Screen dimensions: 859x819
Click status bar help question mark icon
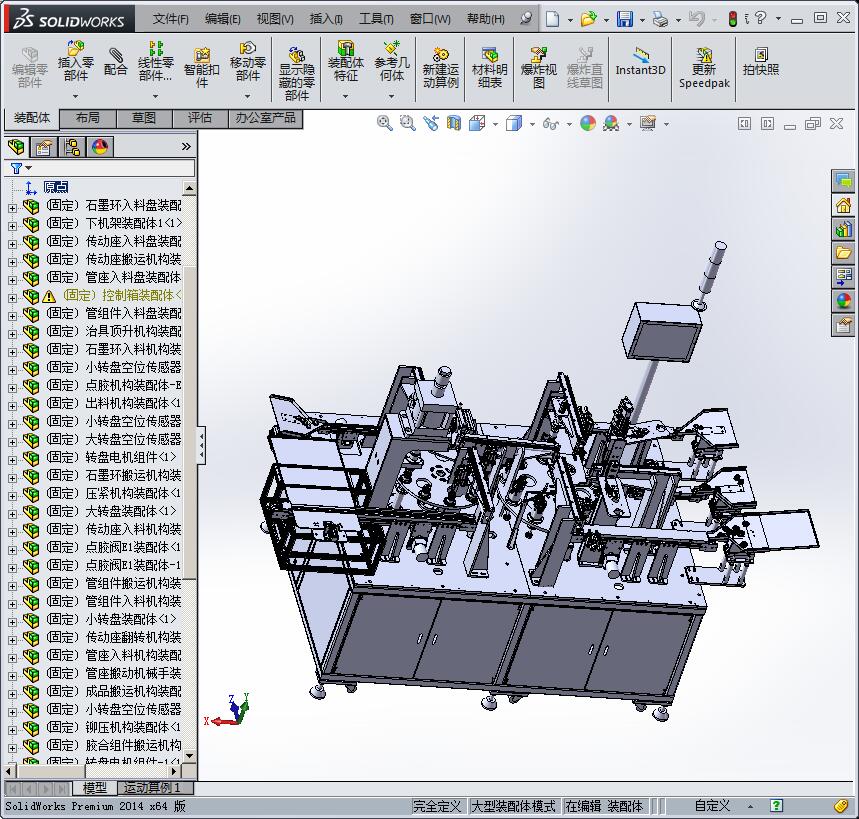(x=776, y=806)
